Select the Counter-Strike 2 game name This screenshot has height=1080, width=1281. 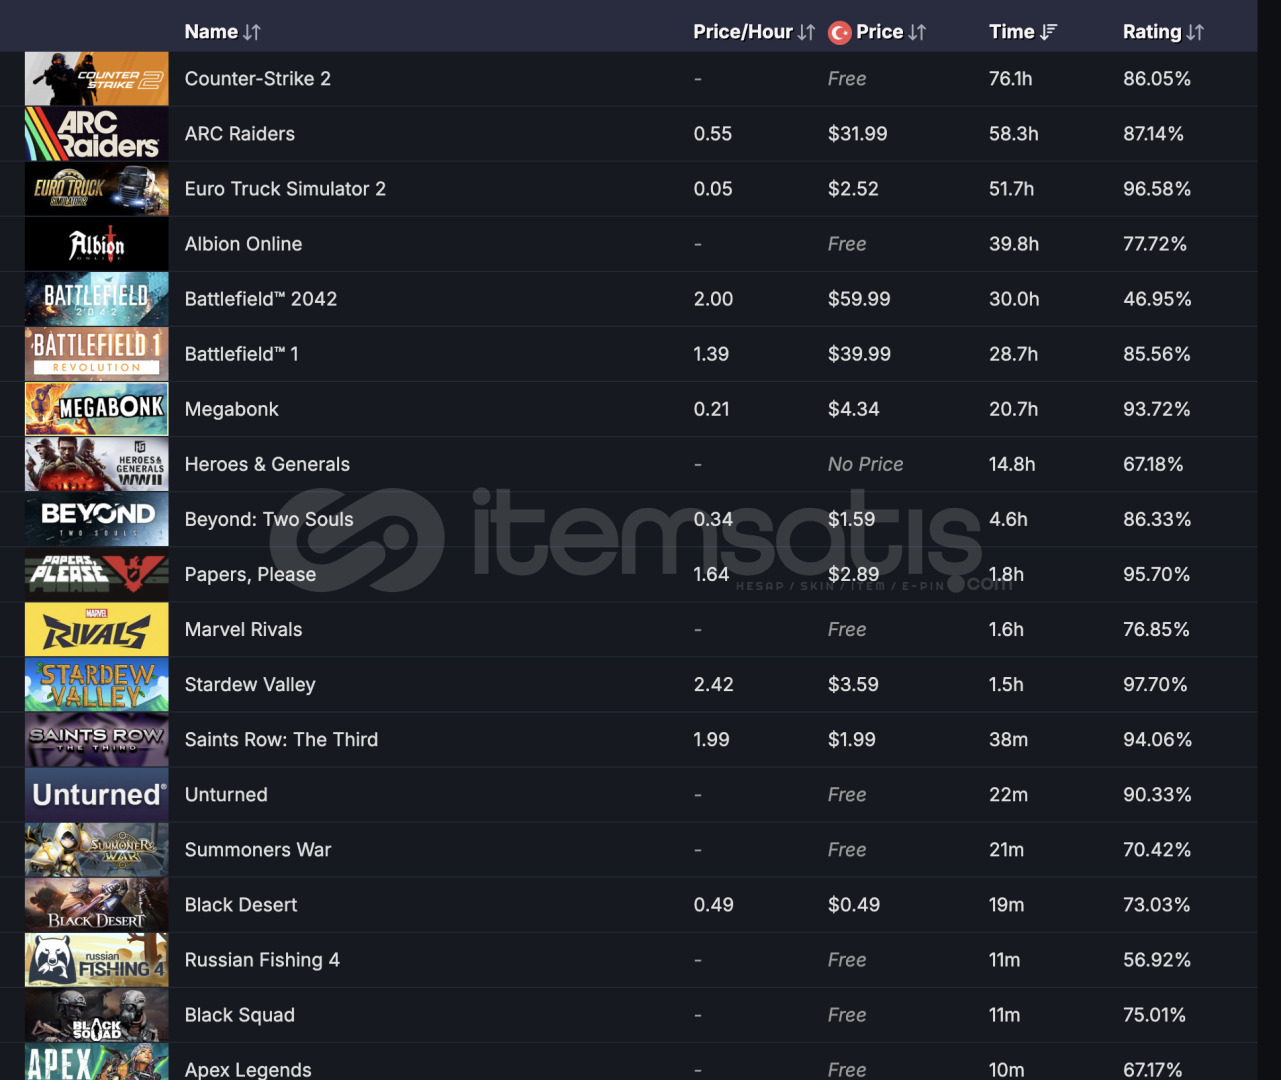(x=258, y=79)
